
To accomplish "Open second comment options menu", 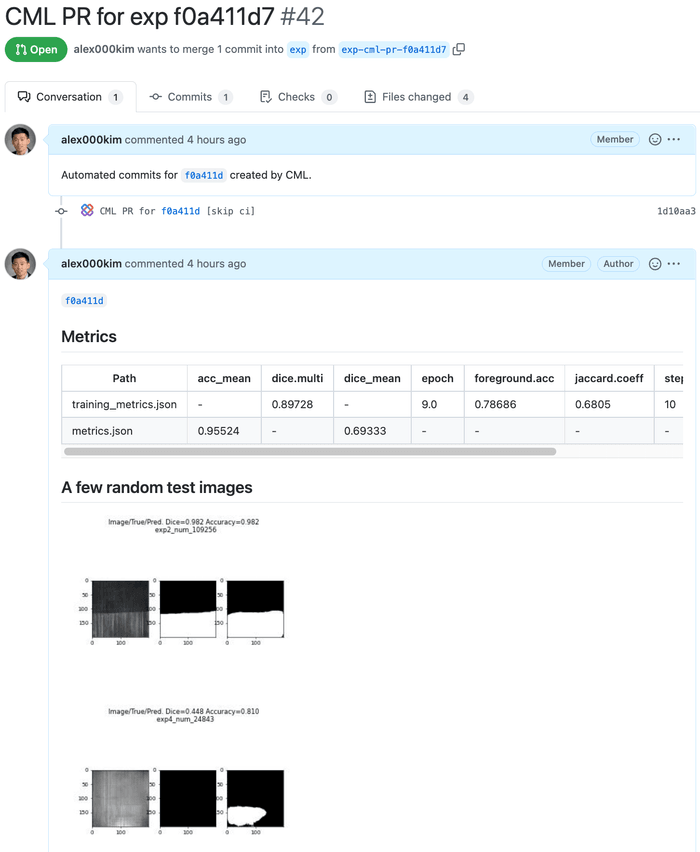I will [x=674, y=264].
